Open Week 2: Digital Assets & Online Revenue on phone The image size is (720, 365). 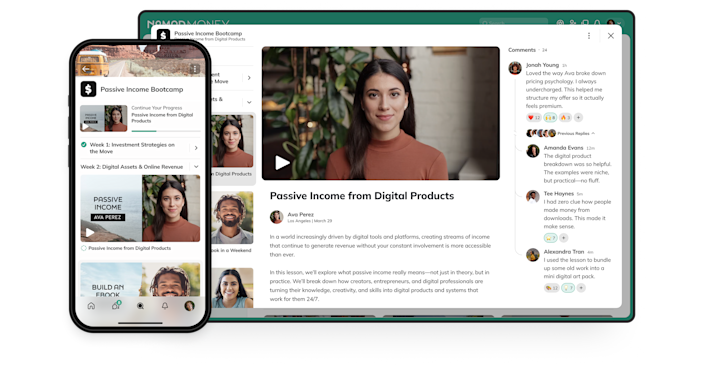click(x=132, y=167)
